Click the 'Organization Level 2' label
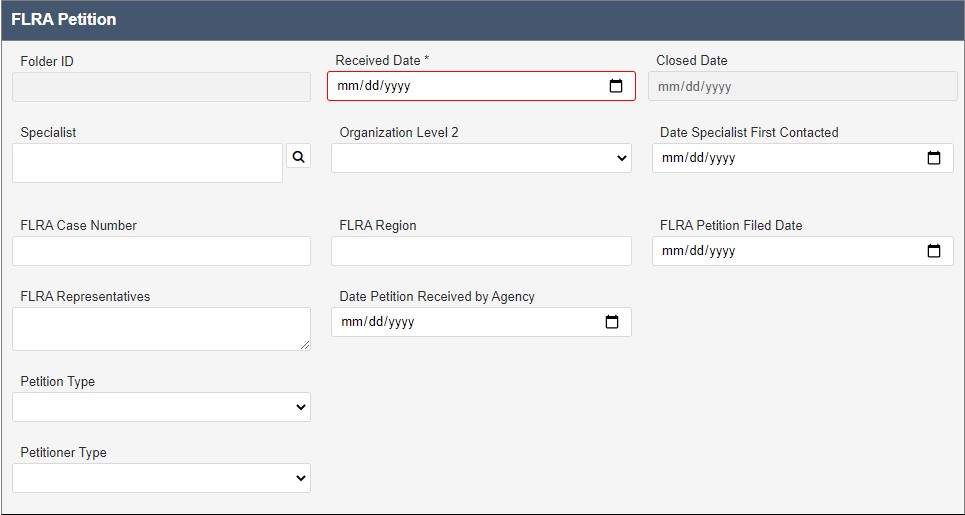This screenshot has width=965, height=515. [399, 132]
